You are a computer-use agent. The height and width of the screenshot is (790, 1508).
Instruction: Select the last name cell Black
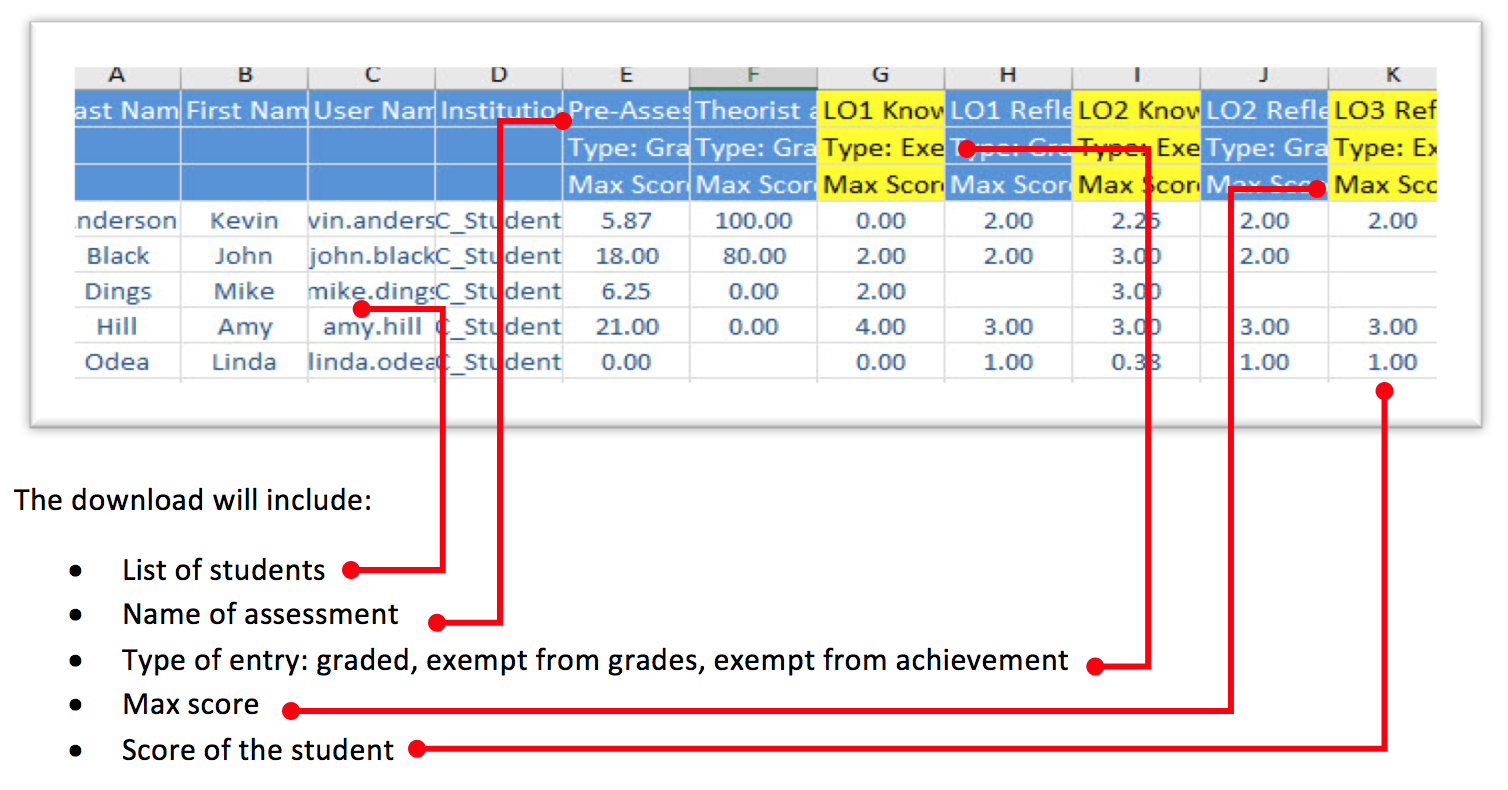tap(118, 256)
